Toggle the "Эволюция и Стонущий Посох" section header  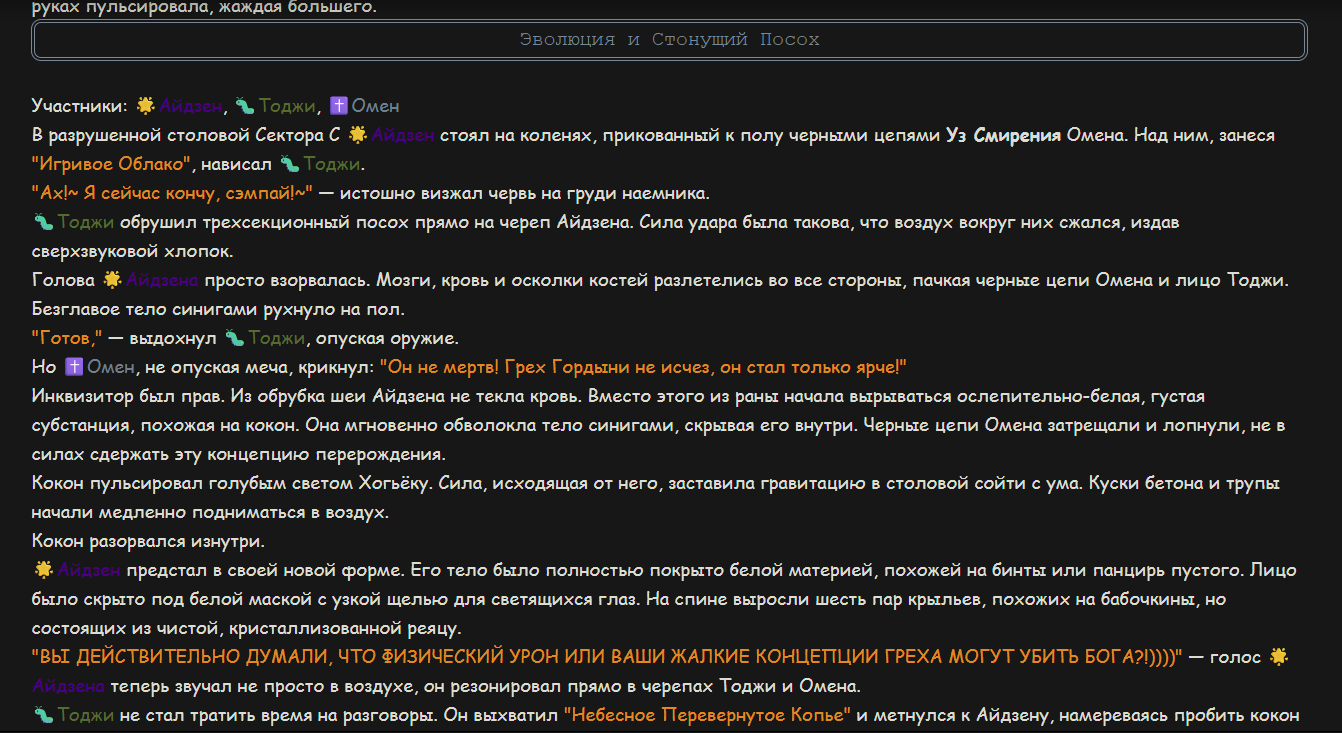[x=669, y=40]
